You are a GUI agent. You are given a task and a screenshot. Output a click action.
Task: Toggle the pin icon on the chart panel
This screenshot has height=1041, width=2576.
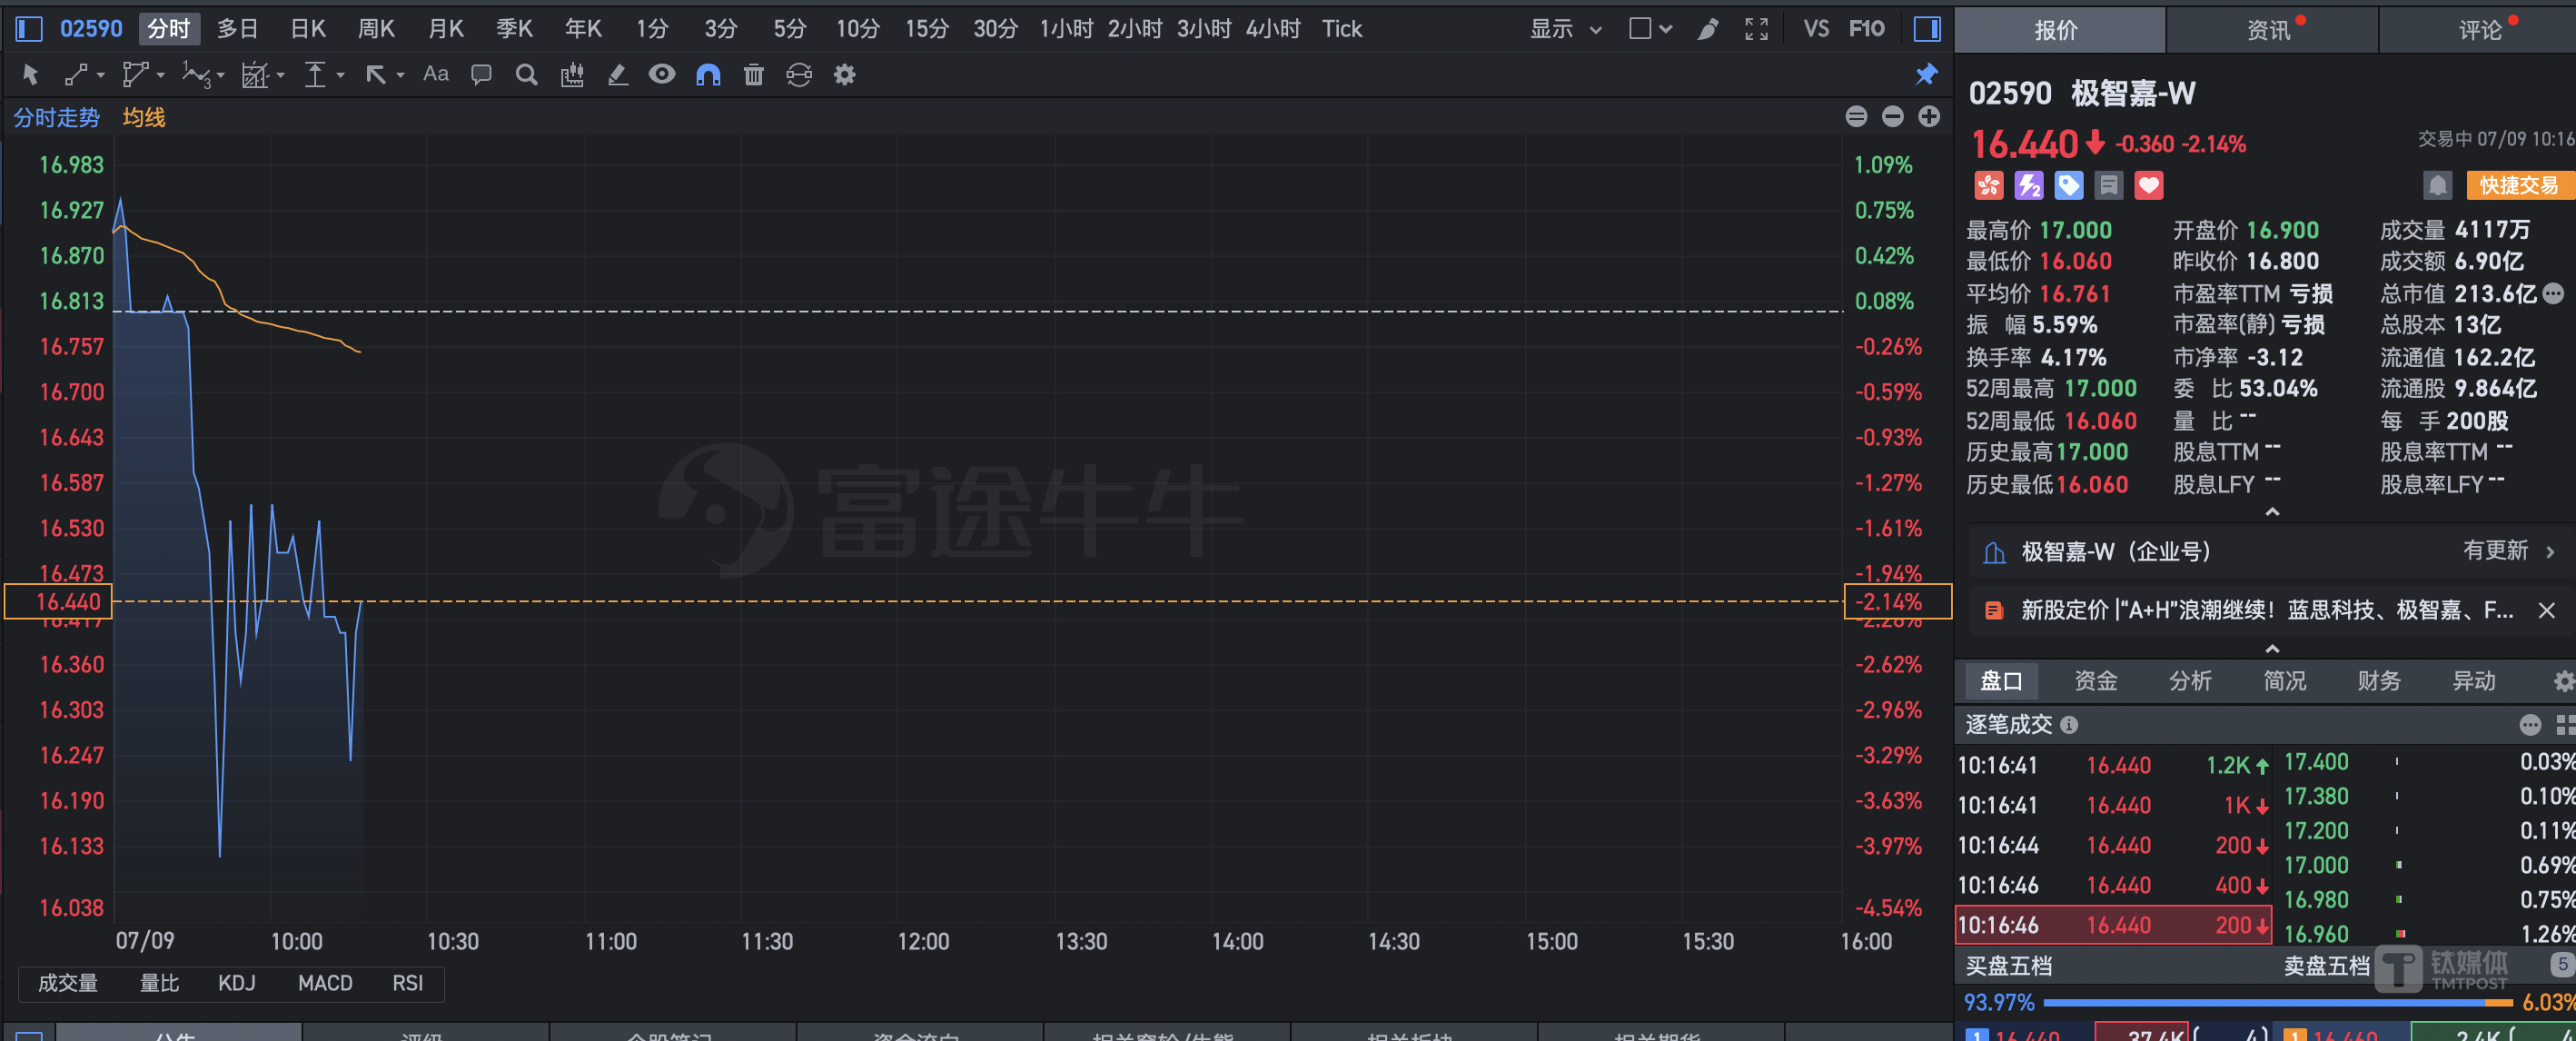1927,74
